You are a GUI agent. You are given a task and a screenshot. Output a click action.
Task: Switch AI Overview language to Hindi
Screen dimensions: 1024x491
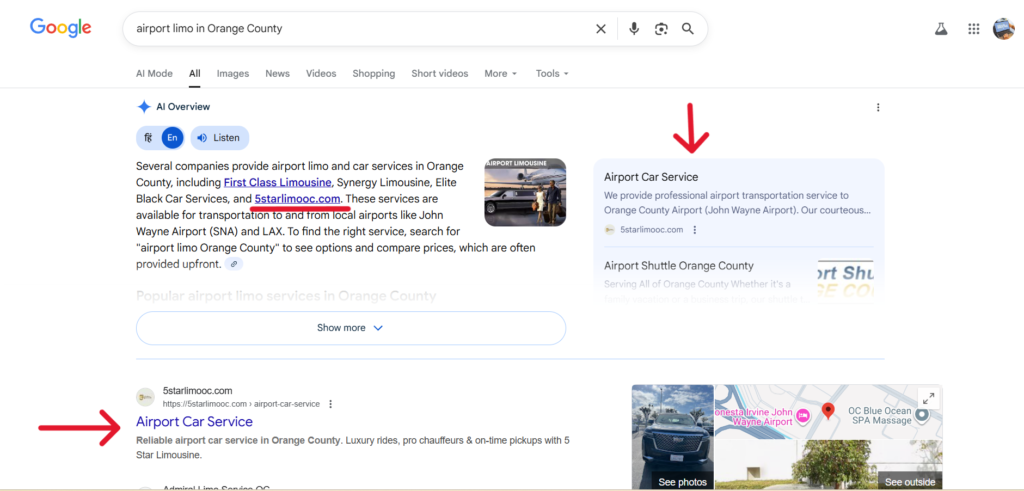point(149,138)
